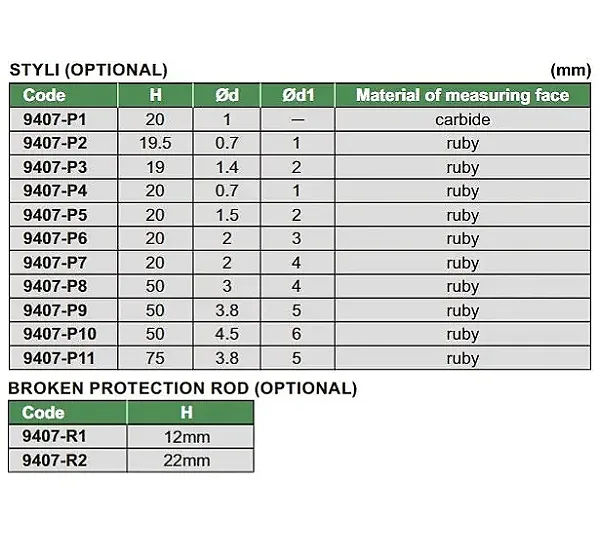Click the 4.5 diameter value
This screenshot has width=600, height=540.
point(227,334)
